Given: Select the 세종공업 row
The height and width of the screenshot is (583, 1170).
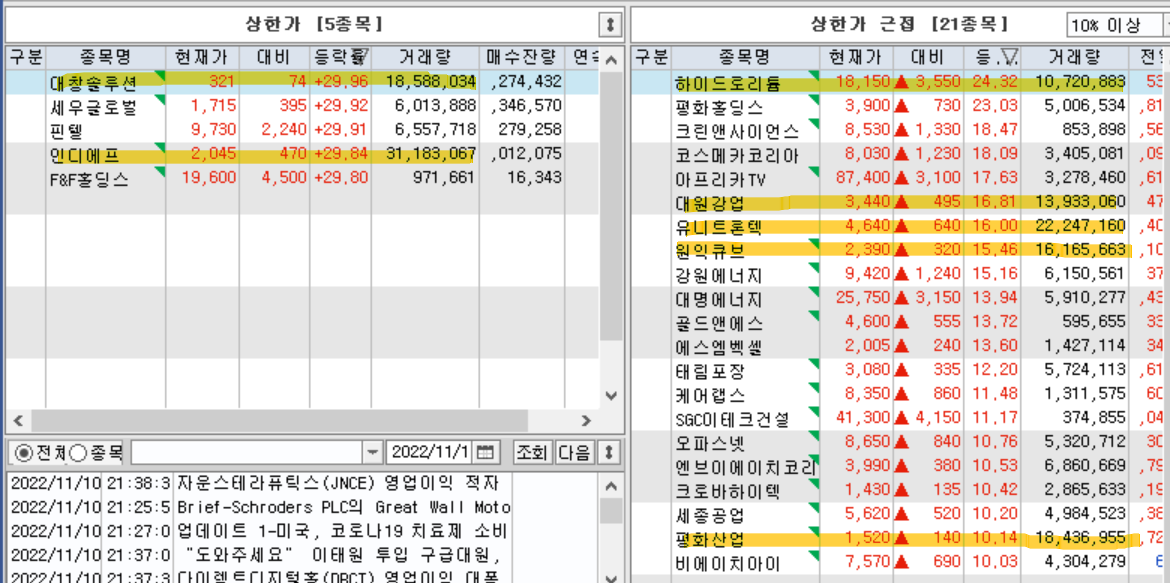Looking at the screenshot, I should pos(900,514).
